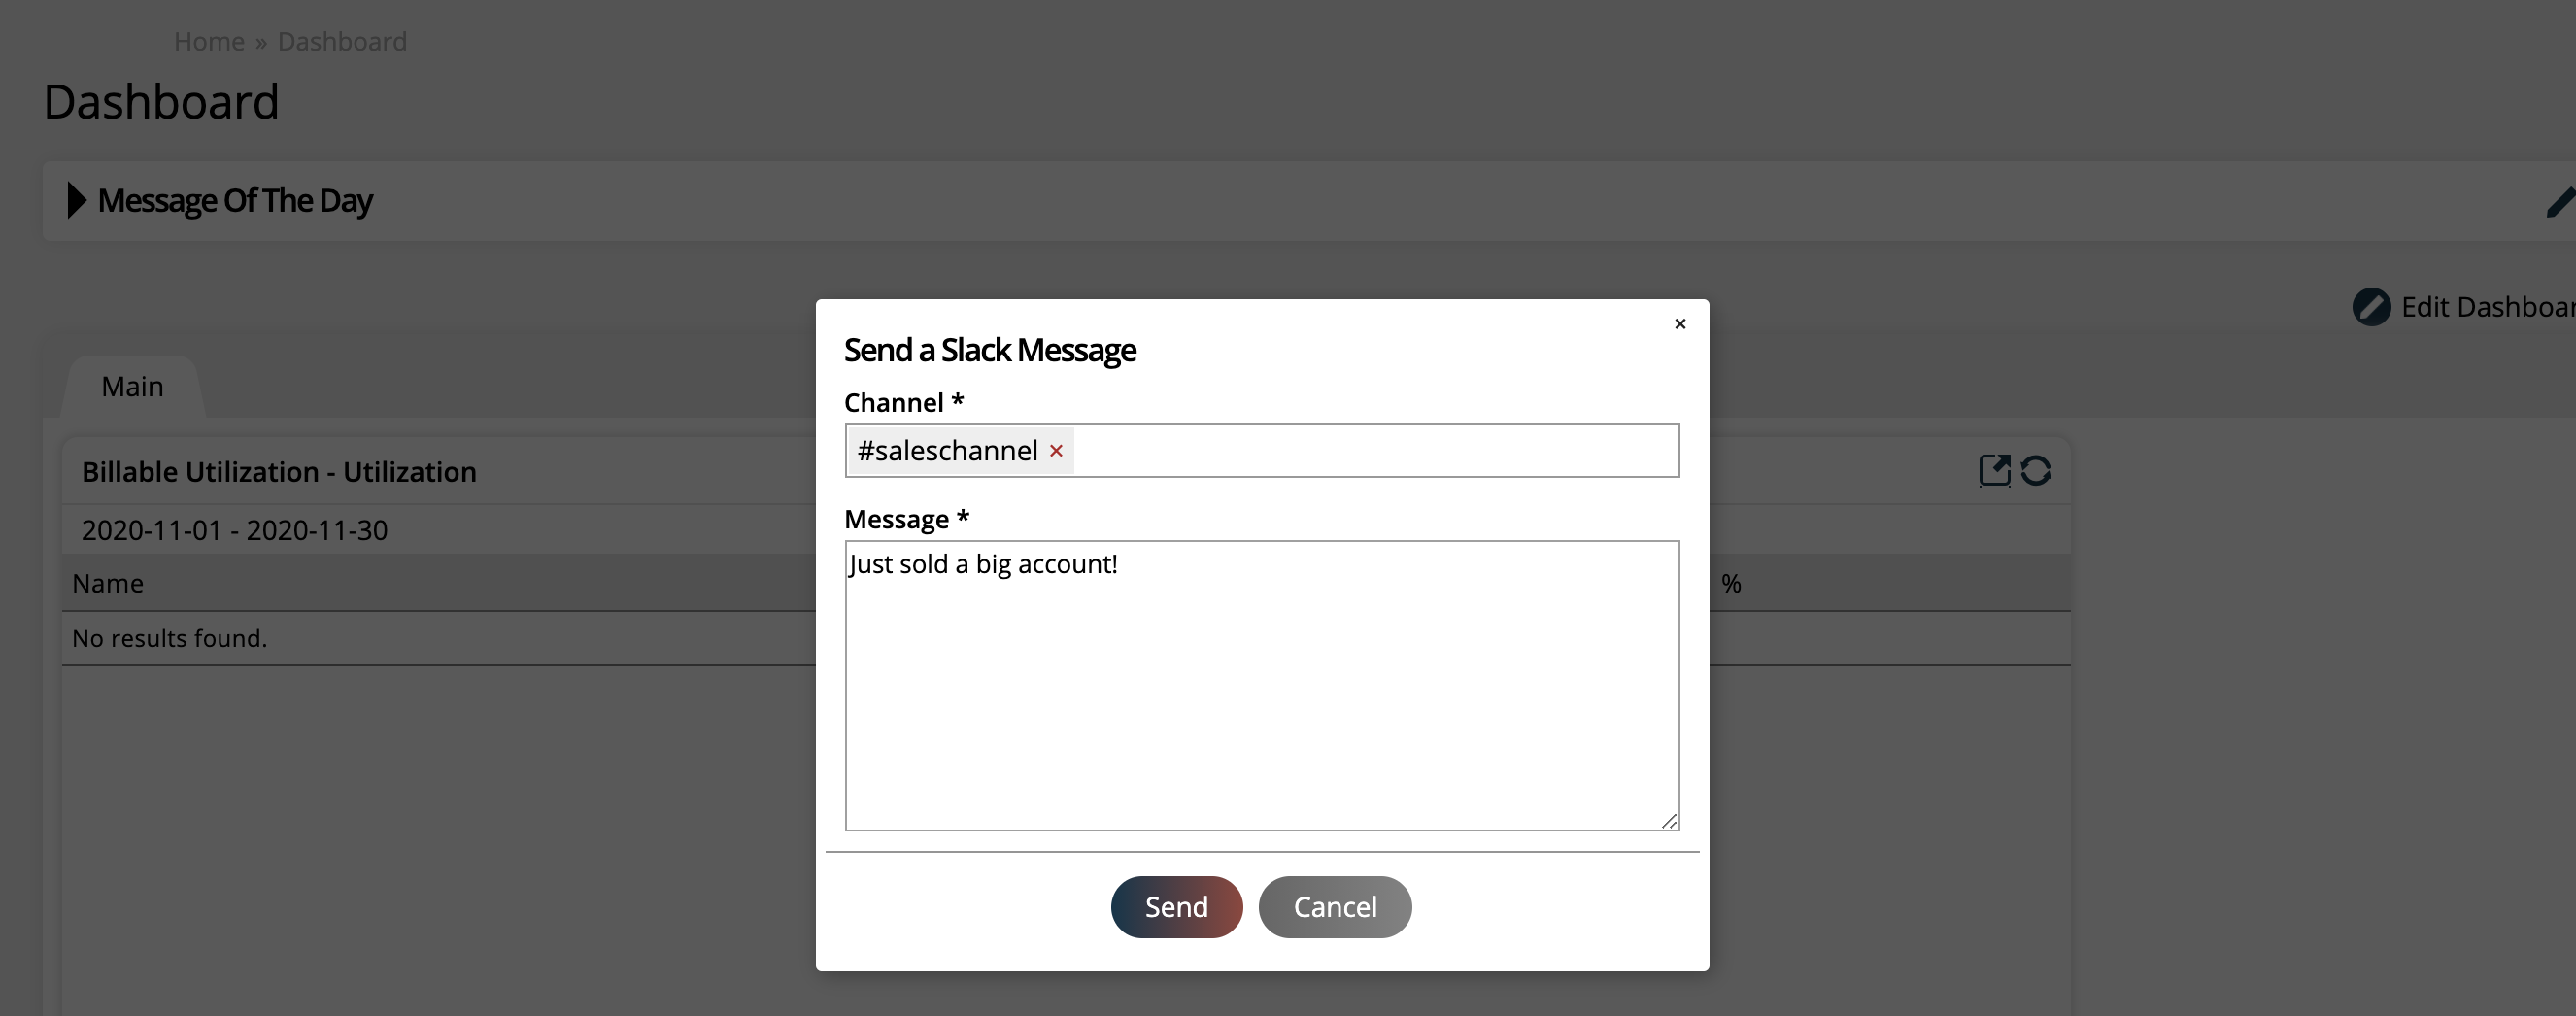
Task: Remove the #saleschannel tag
Action: pos(1056,452)
